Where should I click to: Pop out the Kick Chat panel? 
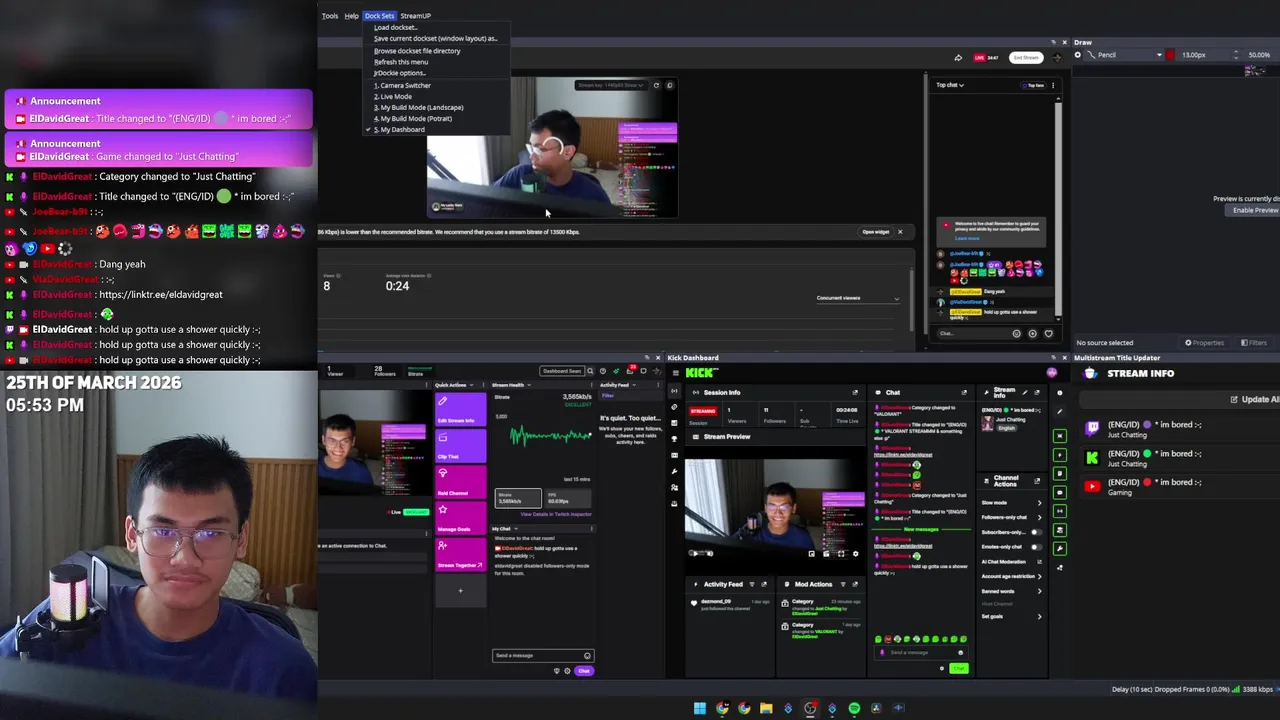click(x=964, y=392)
